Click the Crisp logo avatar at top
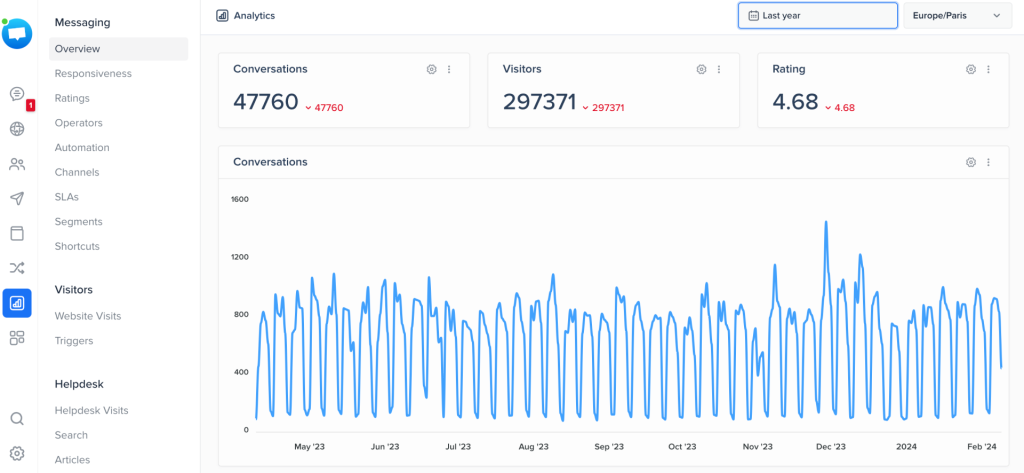 point(16,33)
